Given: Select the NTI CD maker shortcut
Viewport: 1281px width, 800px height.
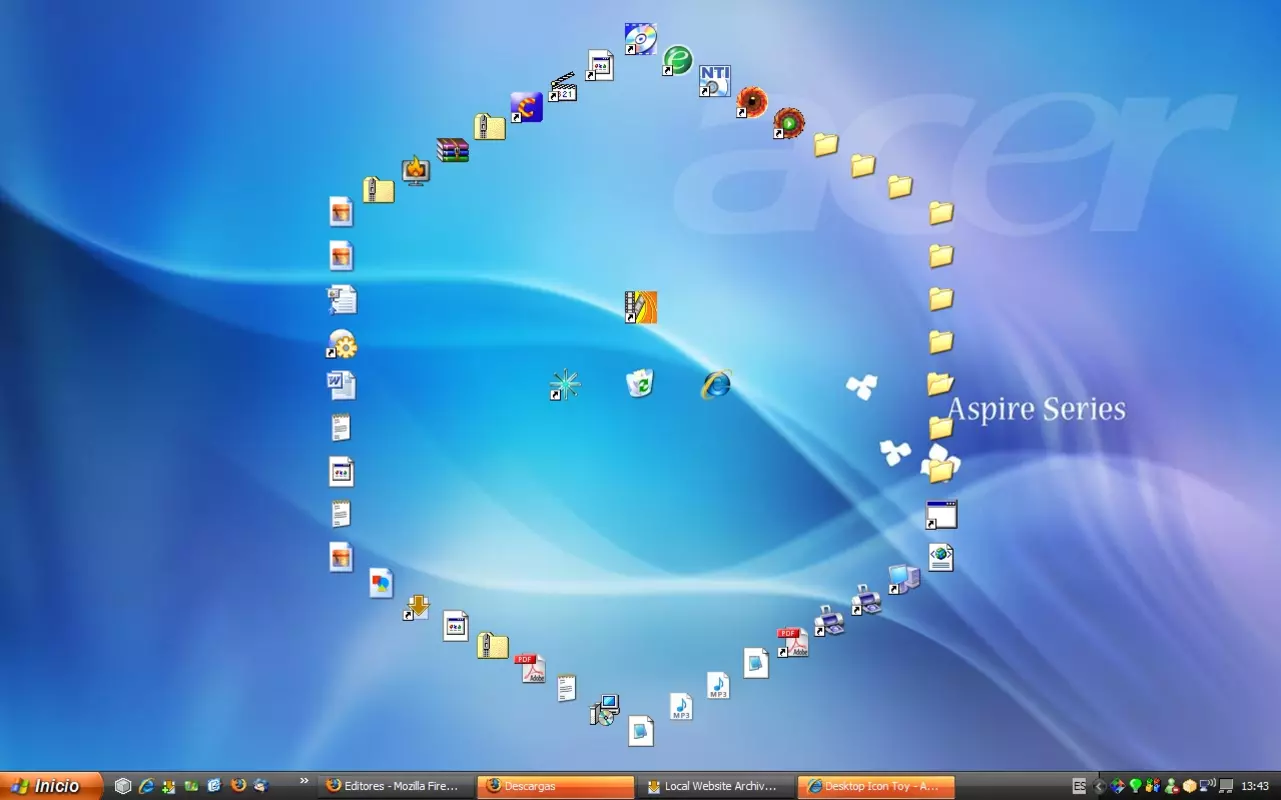Looking at the screenshot, I should (x=714, y=81).
